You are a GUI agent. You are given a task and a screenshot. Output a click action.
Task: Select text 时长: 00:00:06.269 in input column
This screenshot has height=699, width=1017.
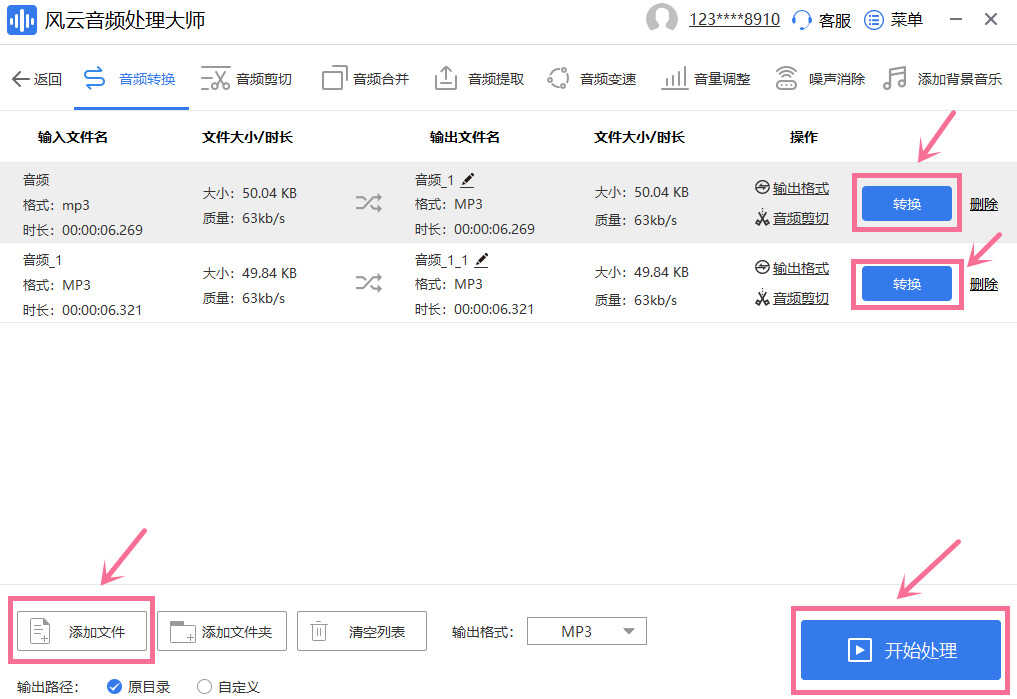[x=83, y=230]
